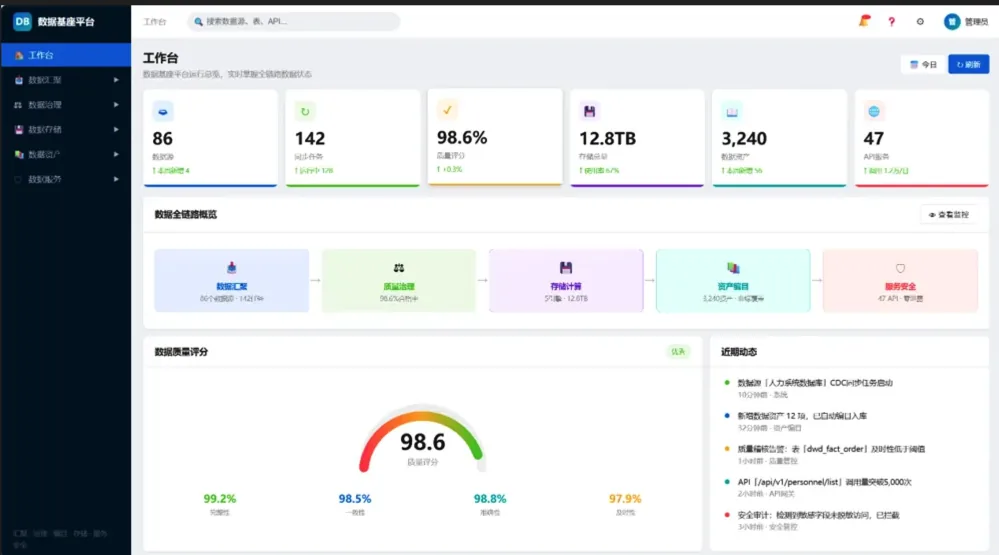Click the 97.9% timeliness metric
This screenshot has height=555, width=999.
(625, 499)
